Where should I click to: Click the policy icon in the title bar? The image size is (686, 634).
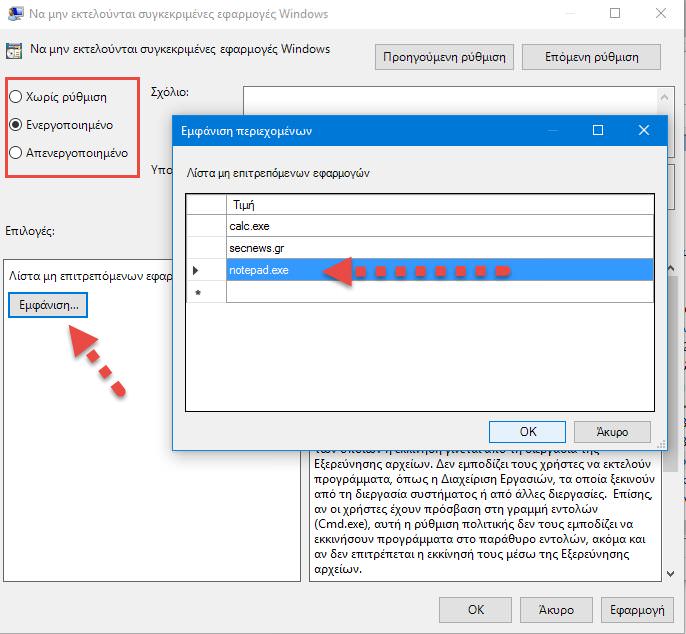click(14, 15)
